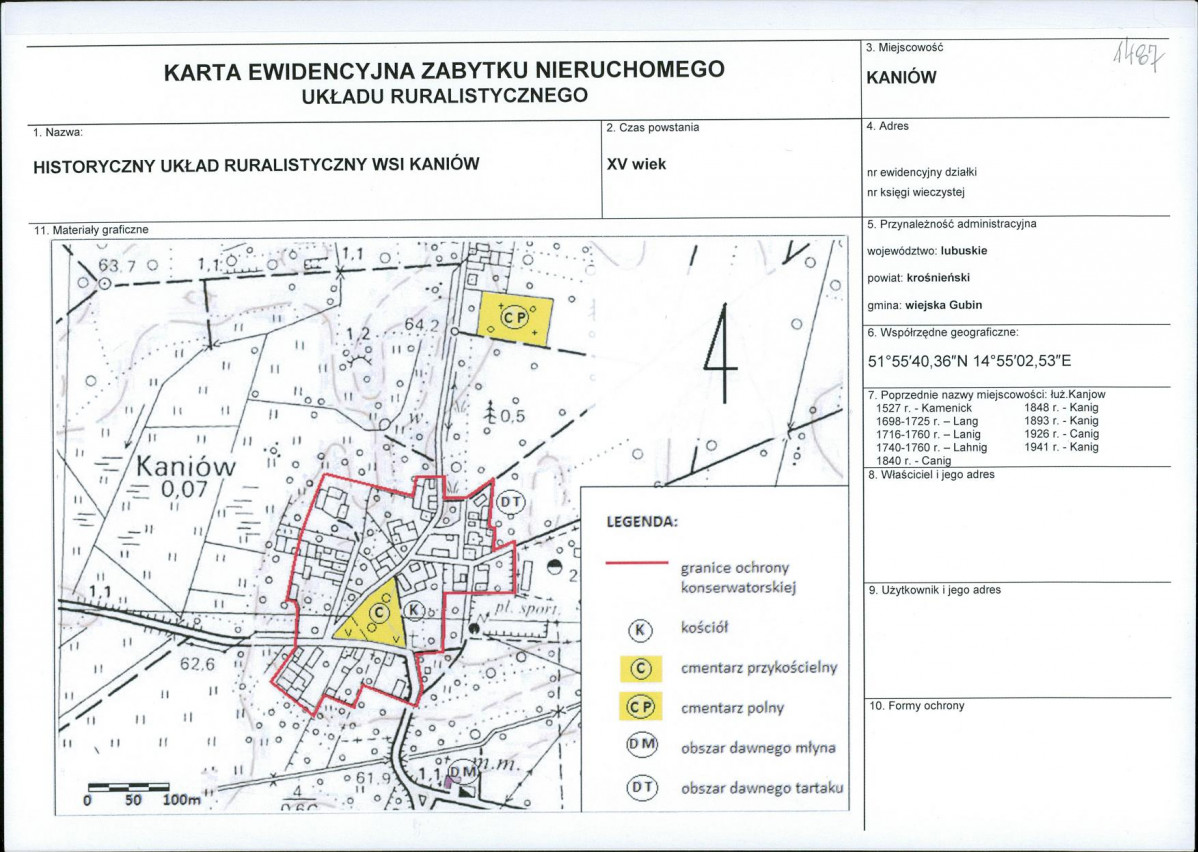Screen dimensions: 1198x852
Task: Click 'nr księgi wieczystej'
Action: click(916, 193)
